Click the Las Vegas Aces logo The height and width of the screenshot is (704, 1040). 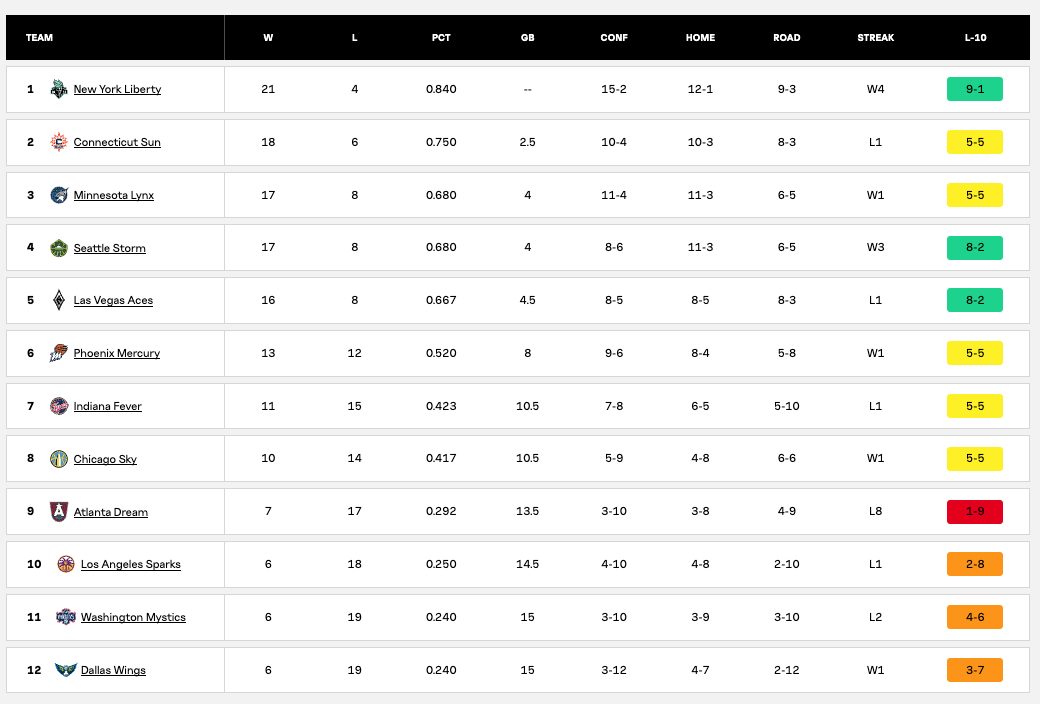[x=59, y=300]
